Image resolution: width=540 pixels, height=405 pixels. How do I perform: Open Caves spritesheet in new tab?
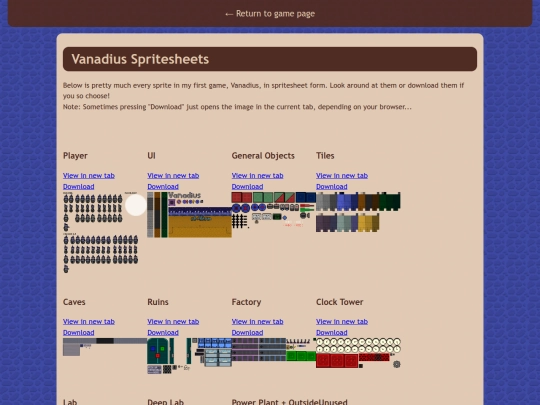point(89,322)
